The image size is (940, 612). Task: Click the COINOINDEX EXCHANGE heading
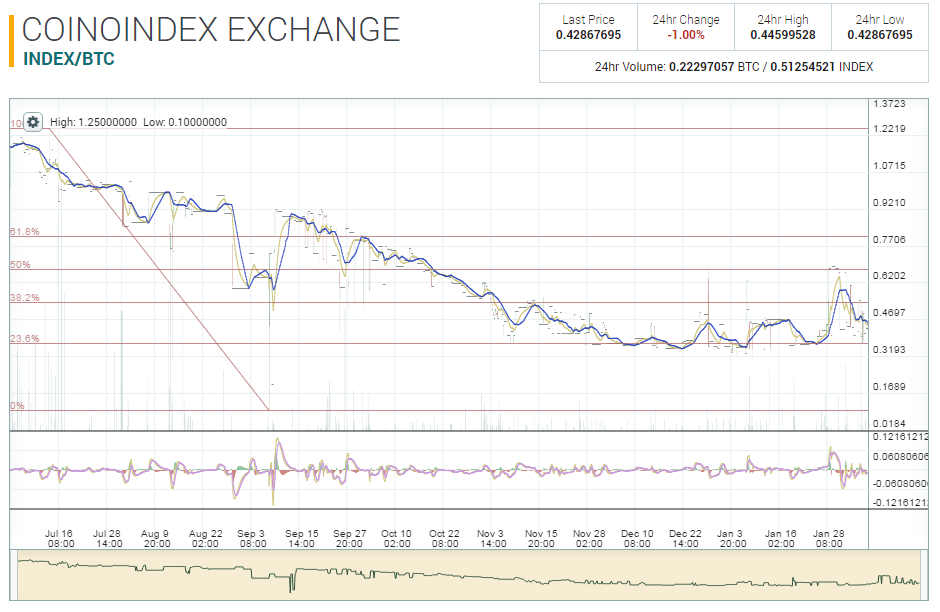(210, 29)
